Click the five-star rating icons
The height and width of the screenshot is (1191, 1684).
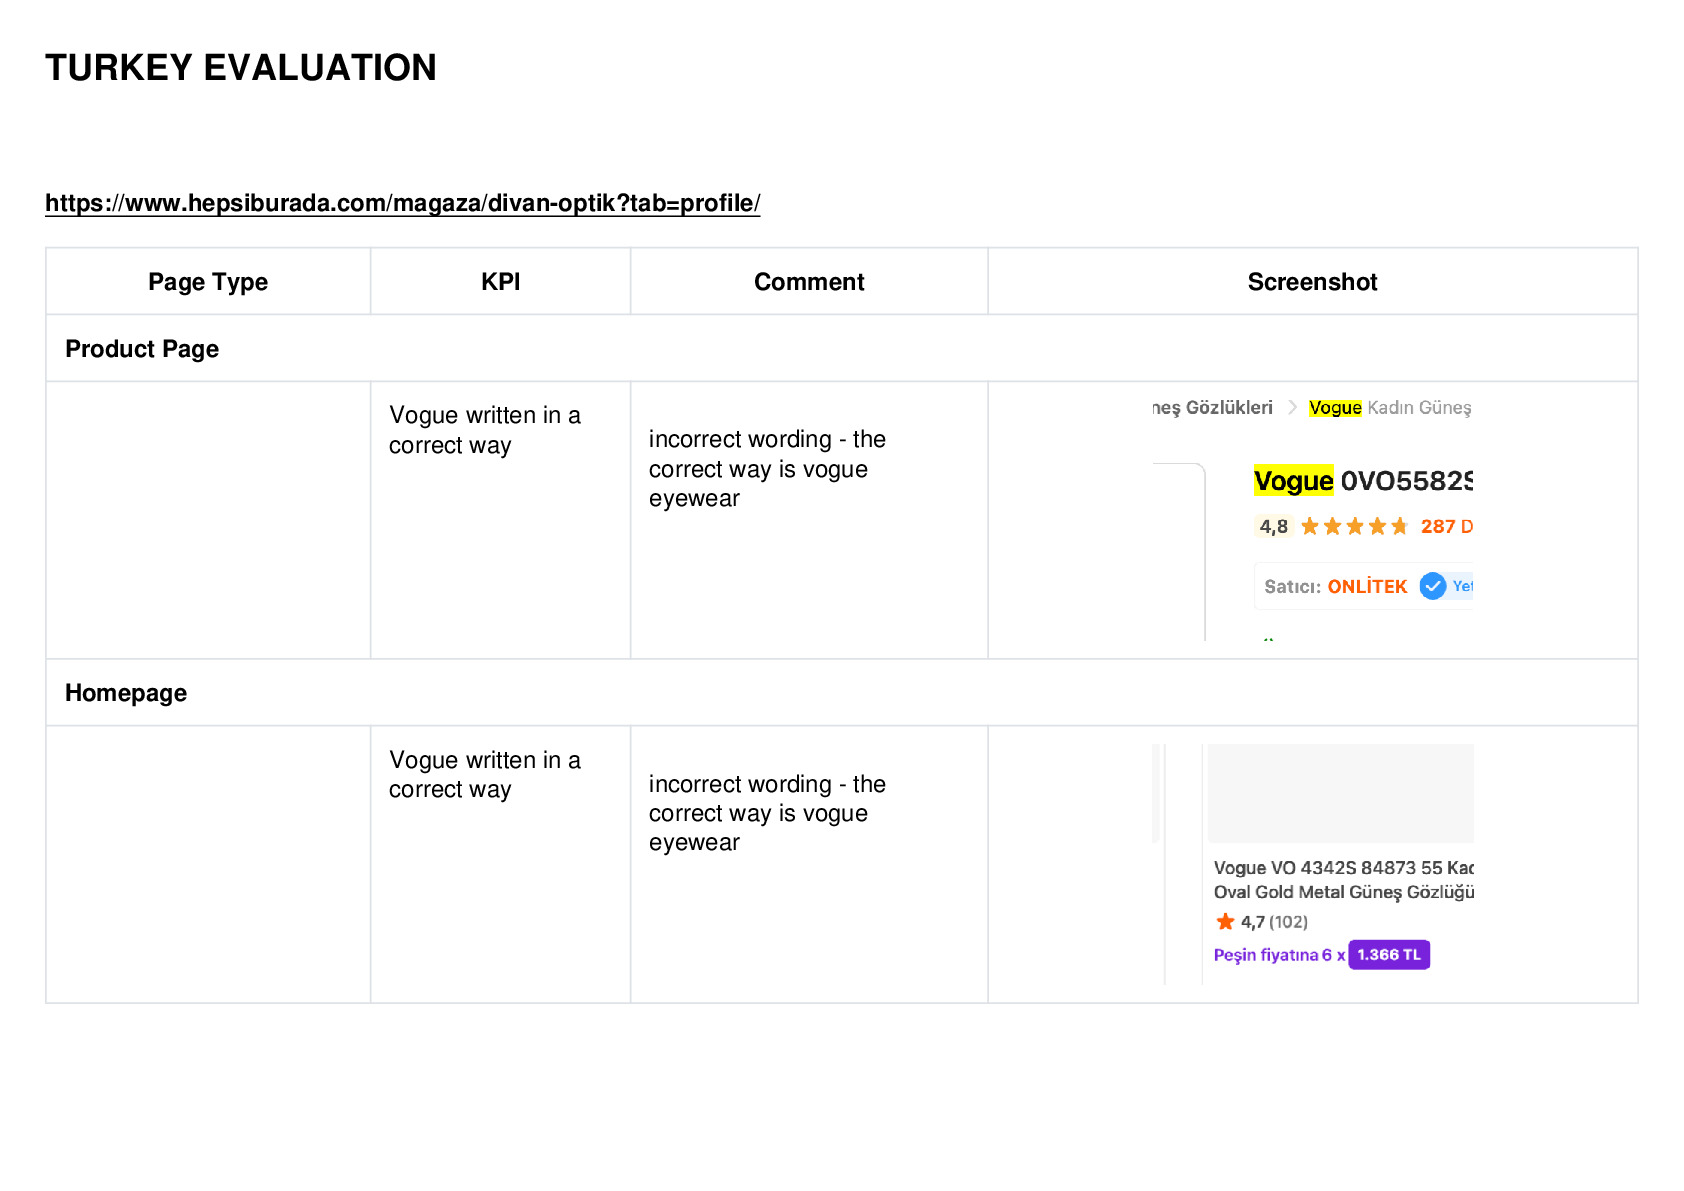(1354, 526)
